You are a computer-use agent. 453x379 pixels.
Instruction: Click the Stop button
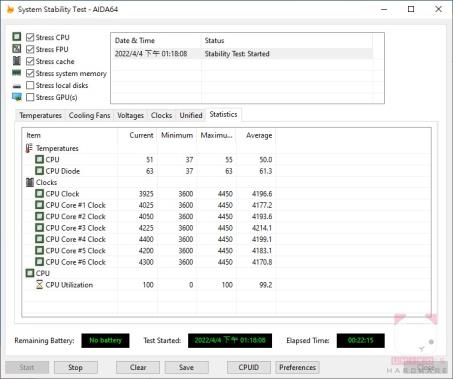pos(75,367)
